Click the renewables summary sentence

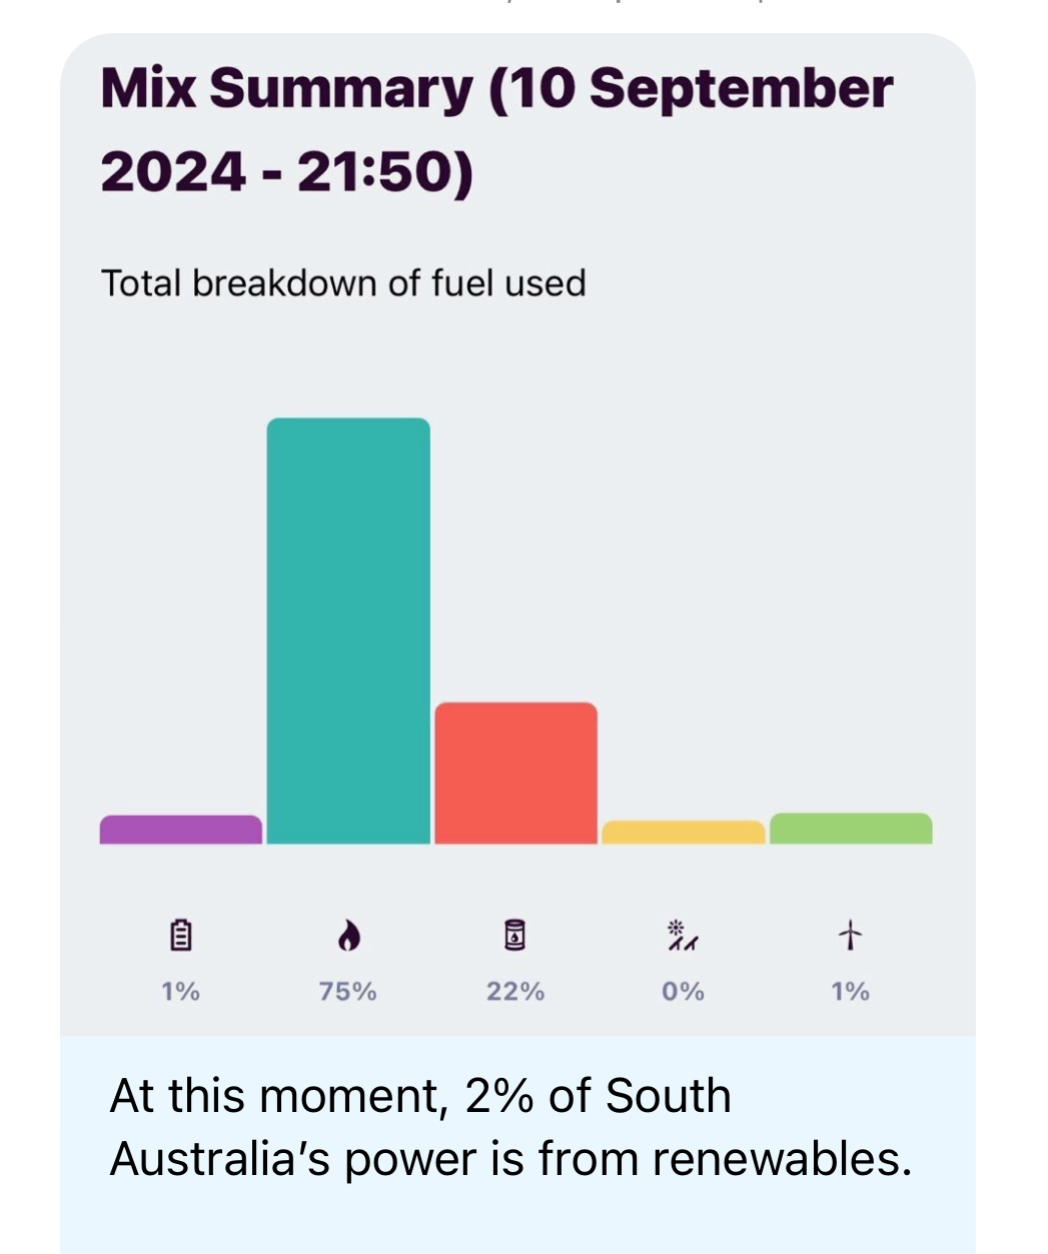511,1127
